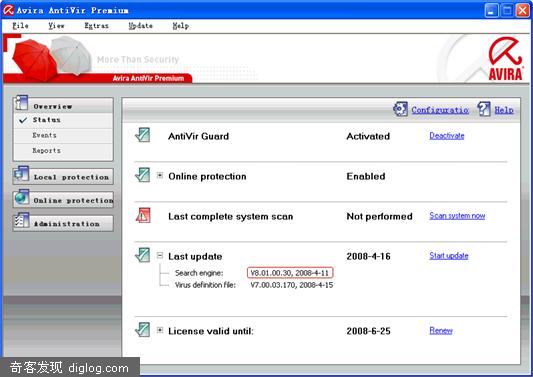The image size is (533, 377).
Task: Click the Deactivate link
Action: (447, 136)
